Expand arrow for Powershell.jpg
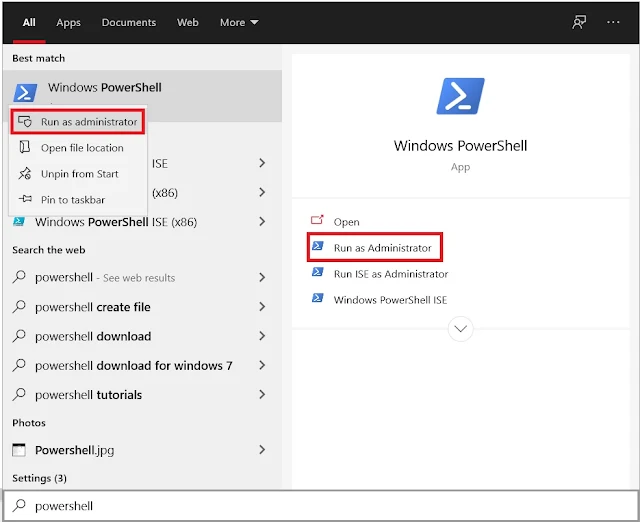 coord(262,450)
